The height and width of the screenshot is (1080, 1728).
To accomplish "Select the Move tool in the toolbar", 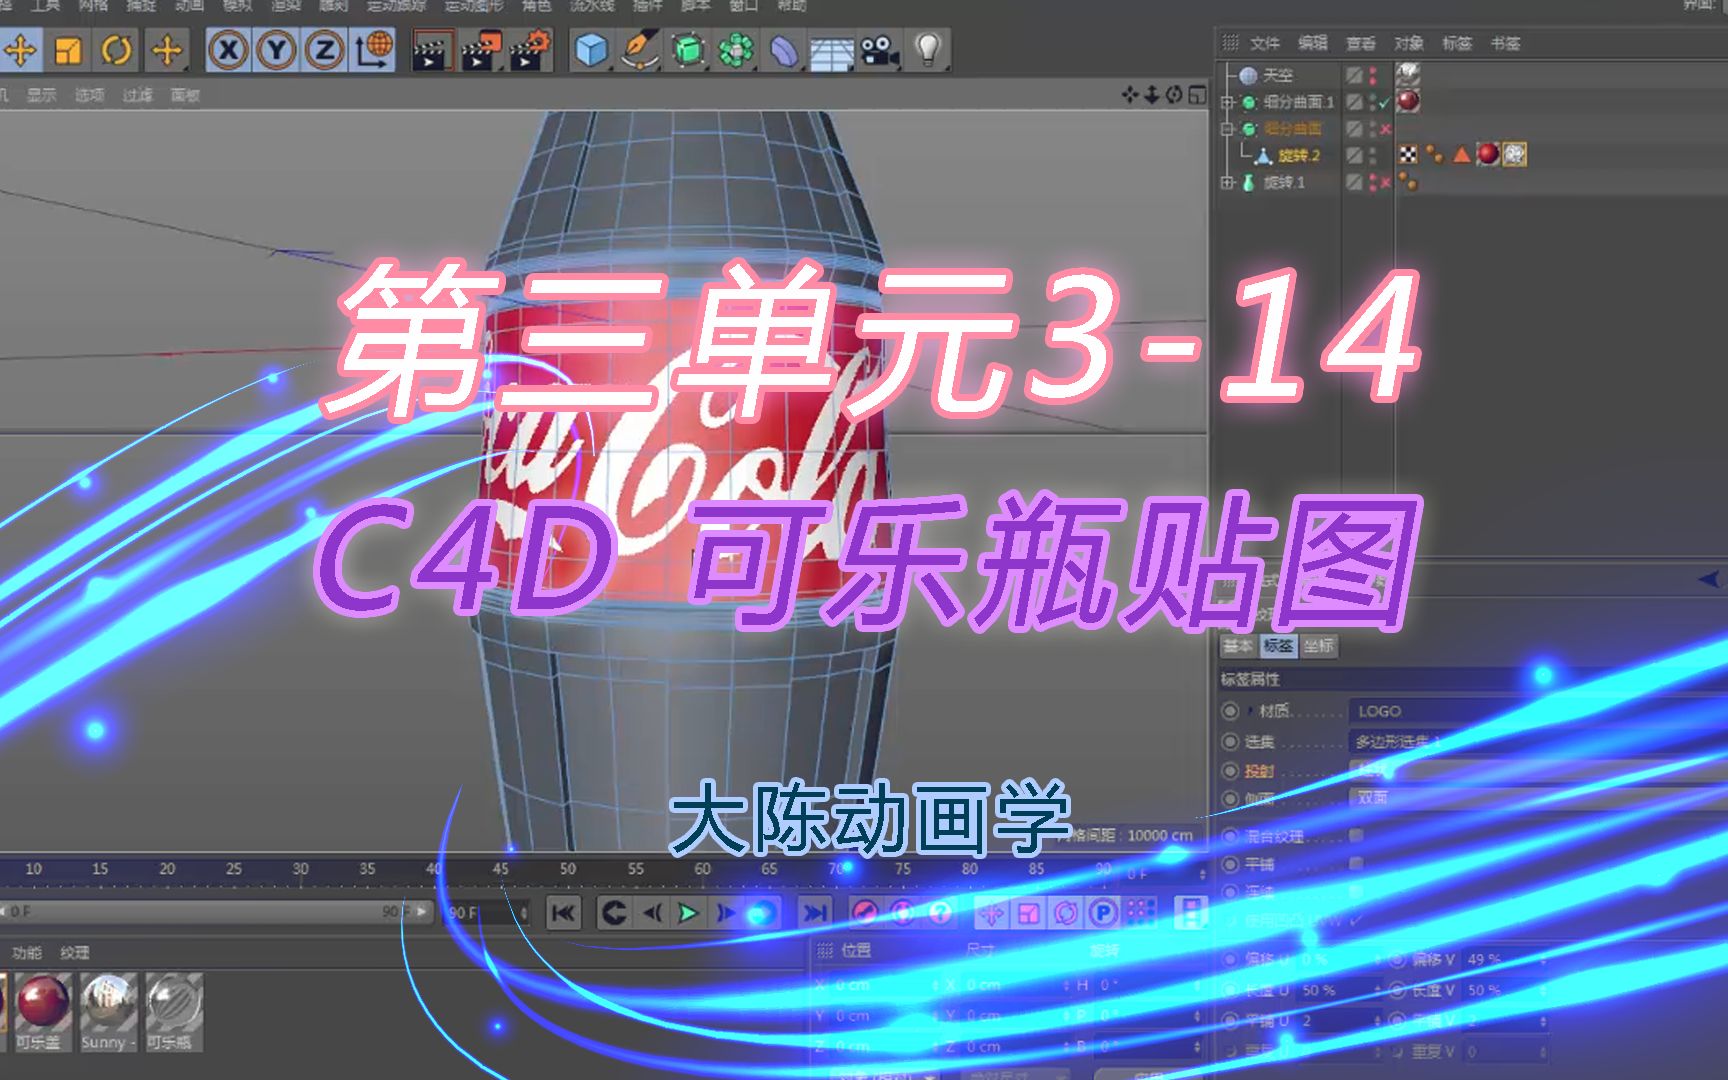I will 20,49.
